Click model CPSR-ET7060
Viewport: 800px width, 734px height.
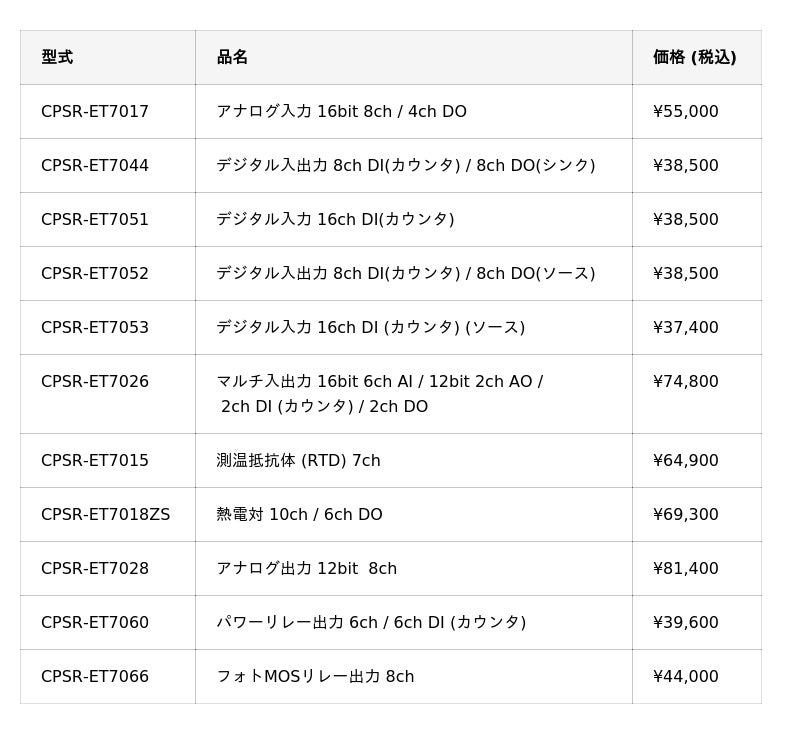[x=95, y=622]
